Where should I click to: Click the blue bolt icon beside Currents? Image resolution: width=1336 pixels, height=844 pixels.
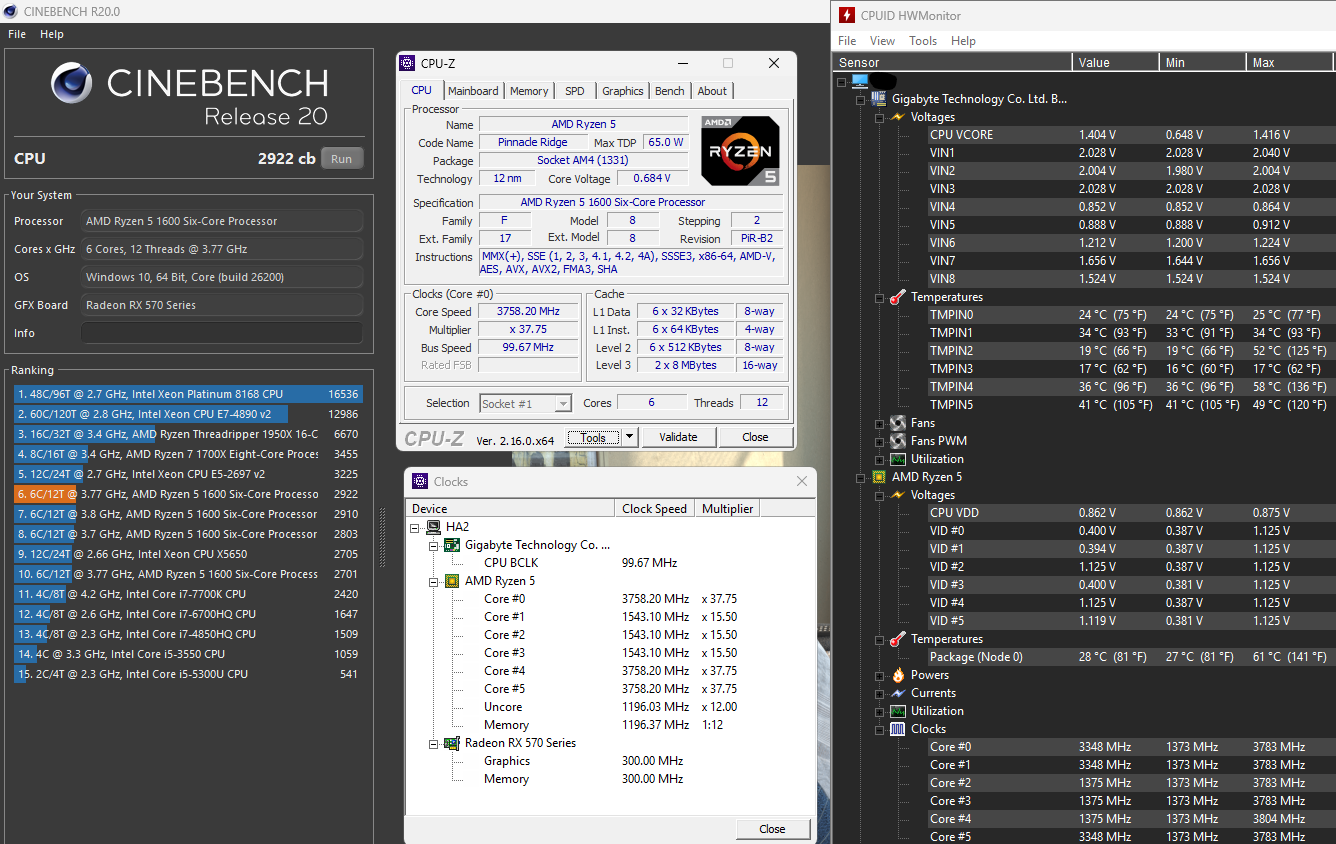coord(897,693)
